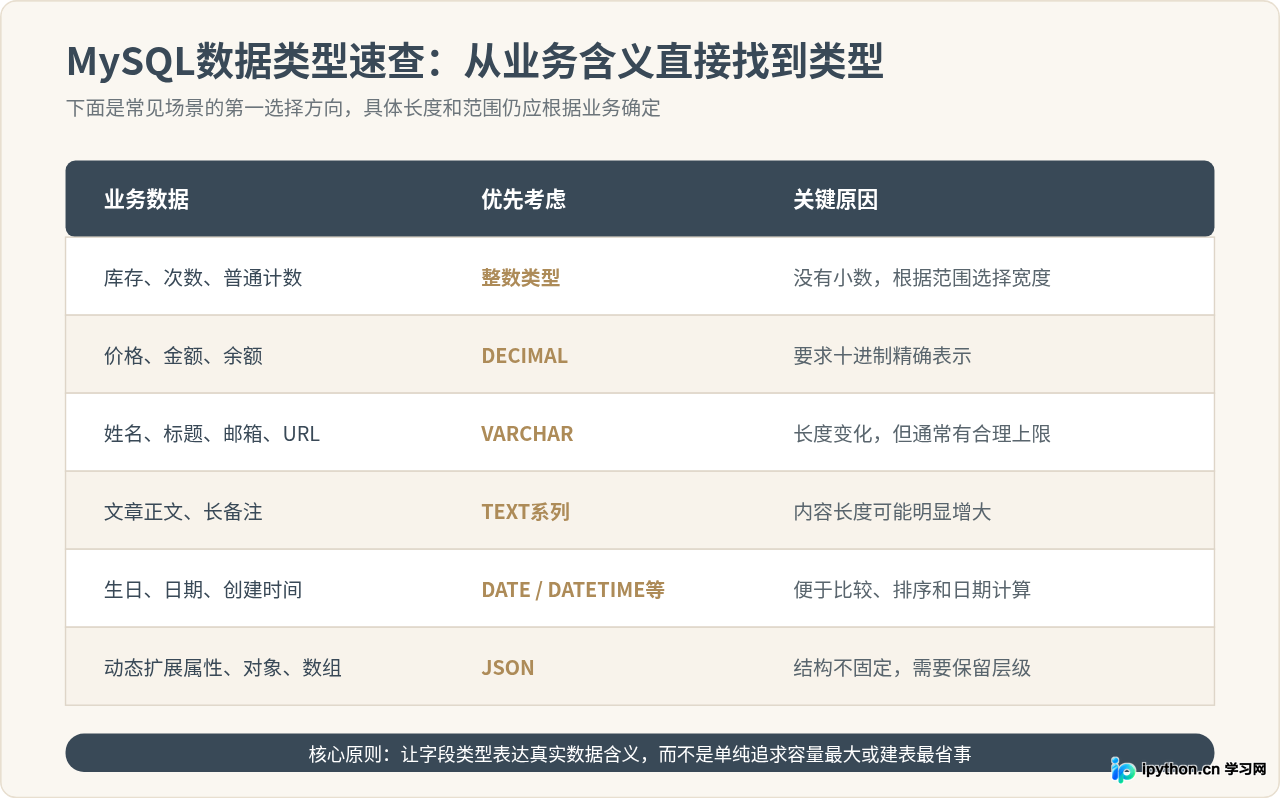Select the cell '文章正文、长备注'
This screenshot has height=798, width=1280.
point(183,511)
